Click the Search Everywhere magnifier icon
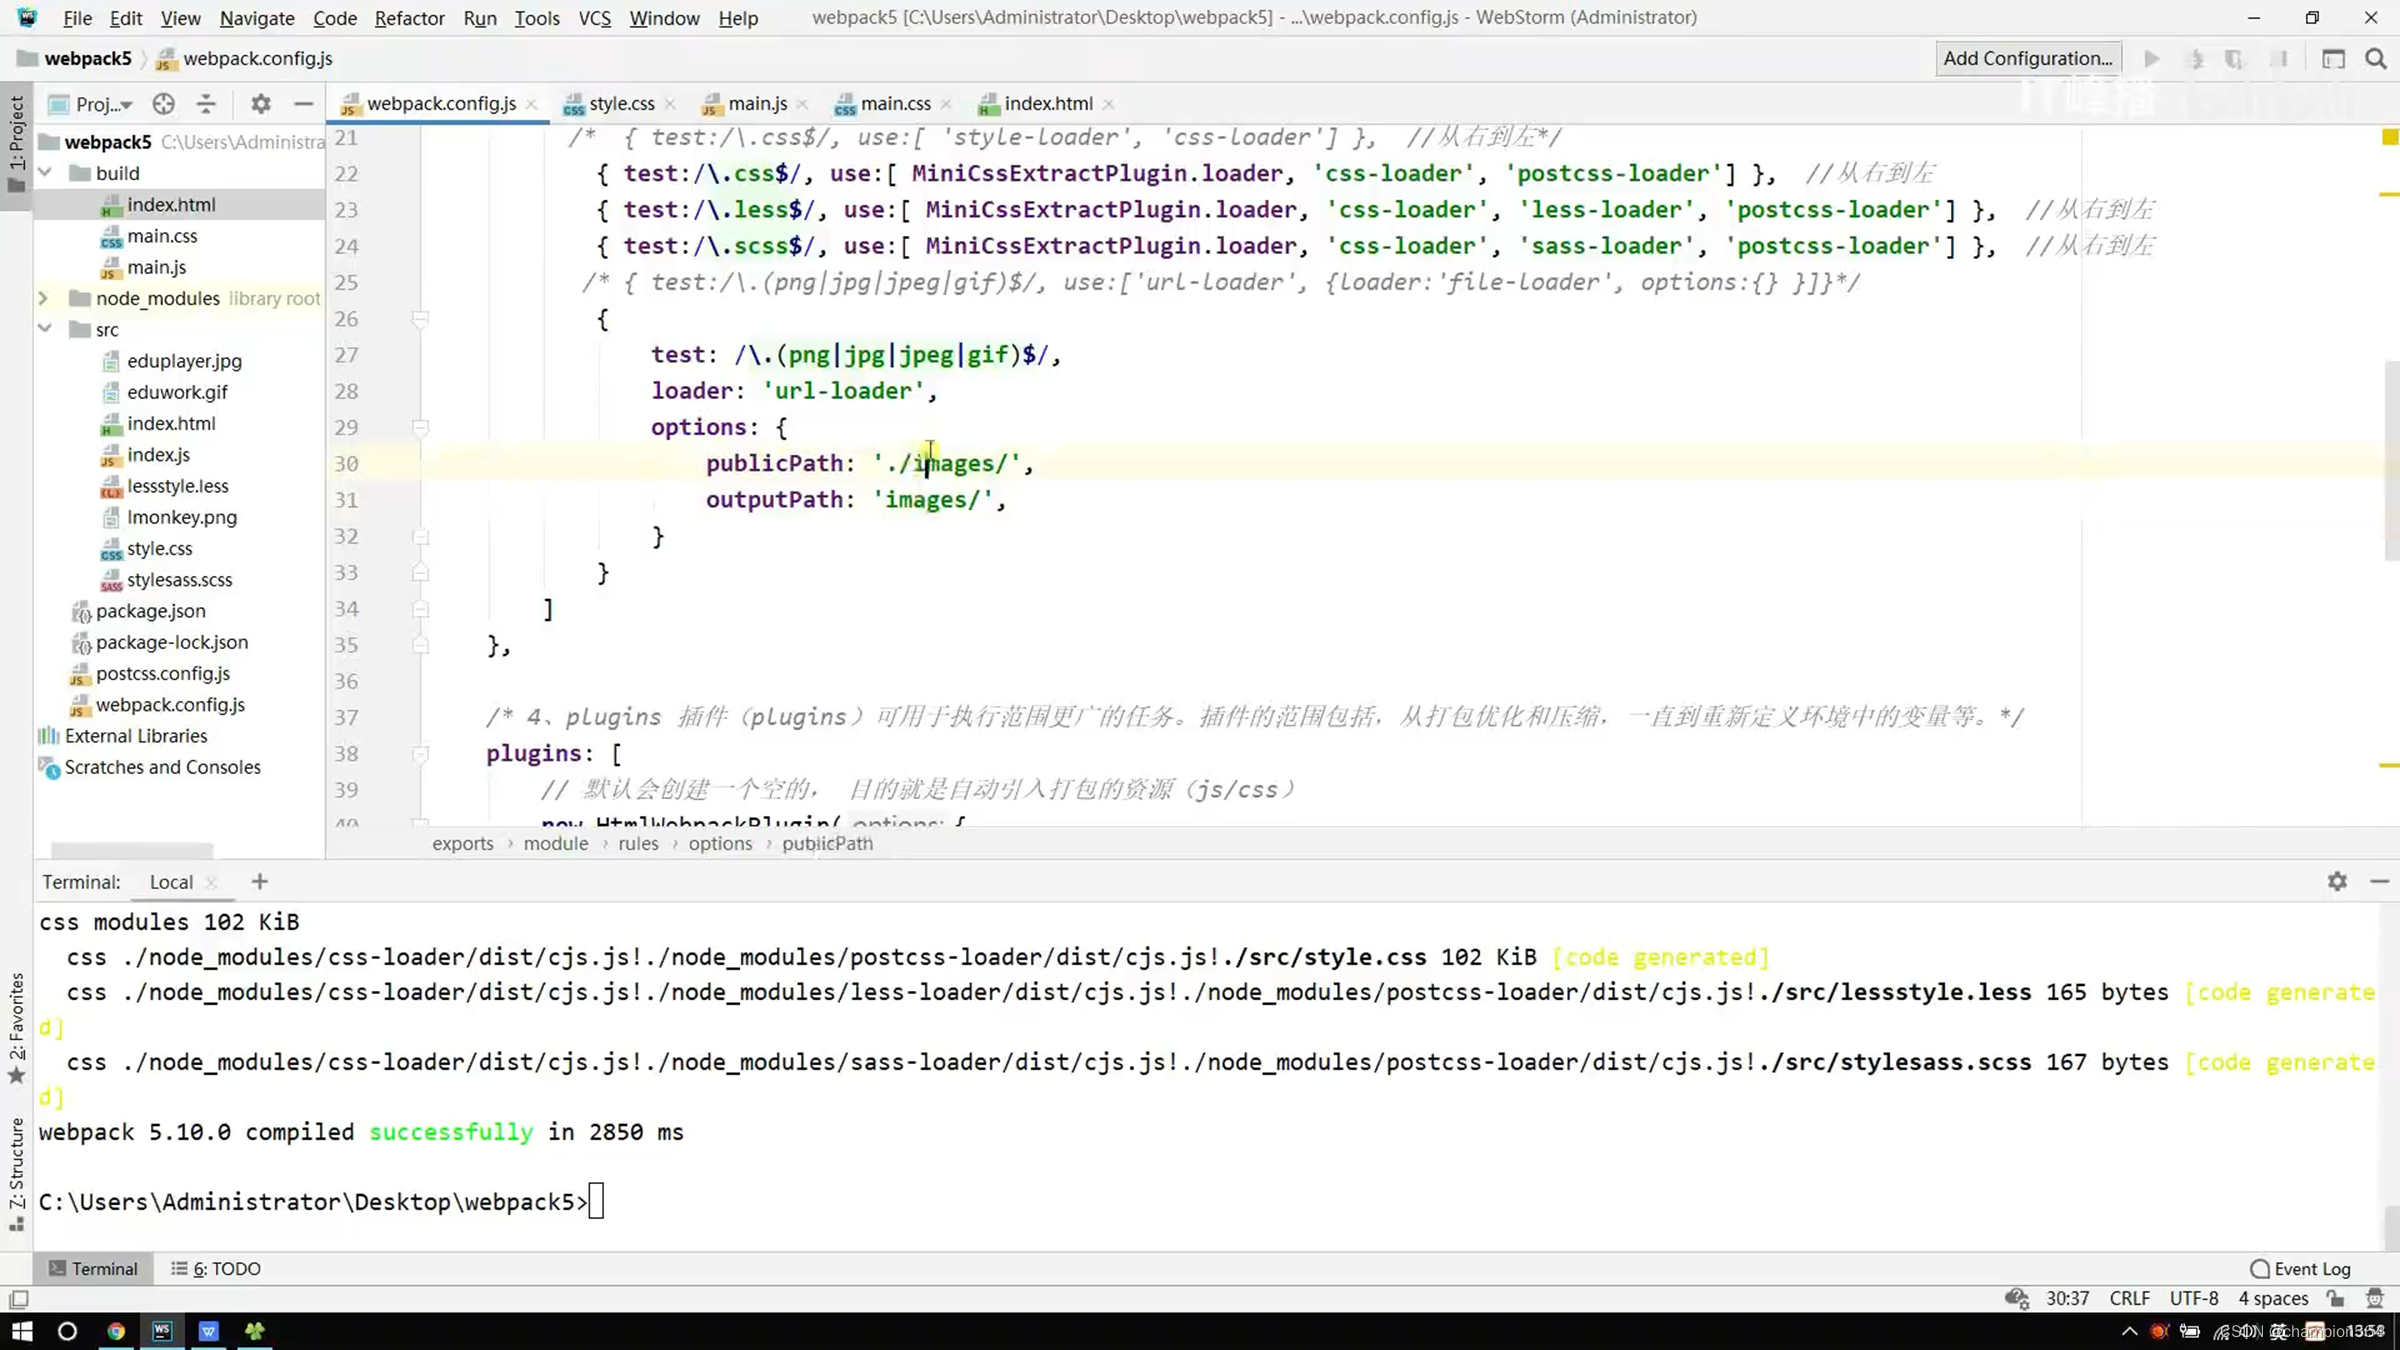 tap(2376, 59)
